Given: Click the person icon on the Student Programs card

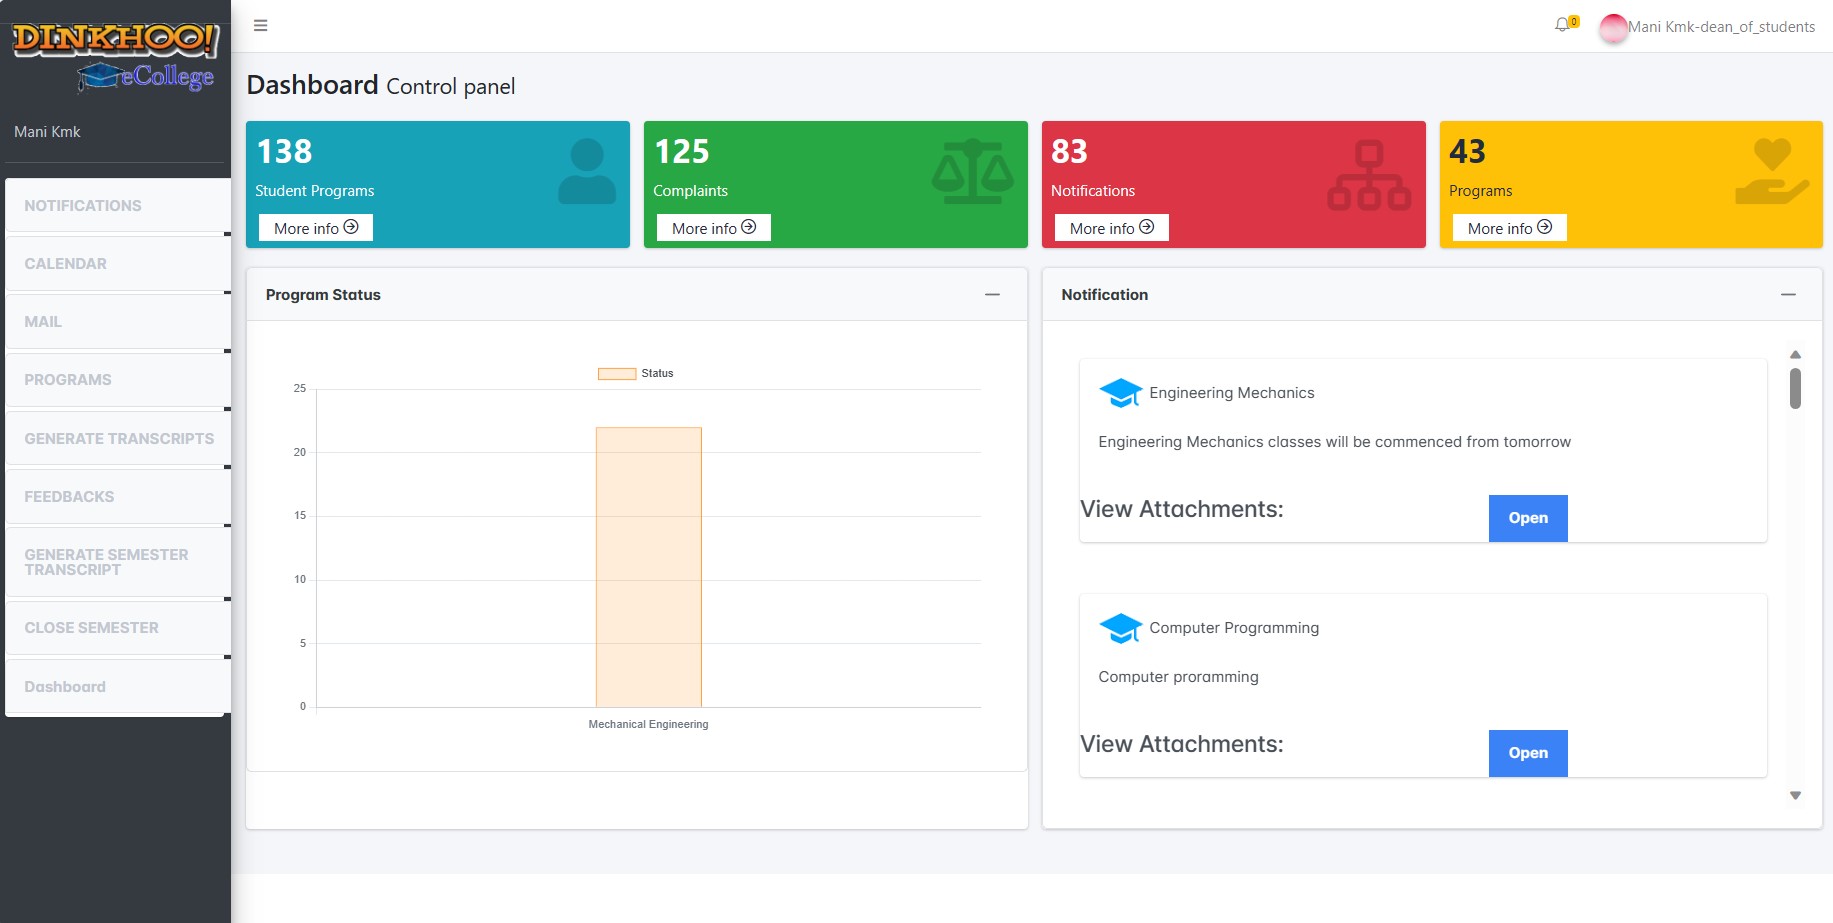Looking at the screenshot, I should pyautogui.click(x=587, y=171).
